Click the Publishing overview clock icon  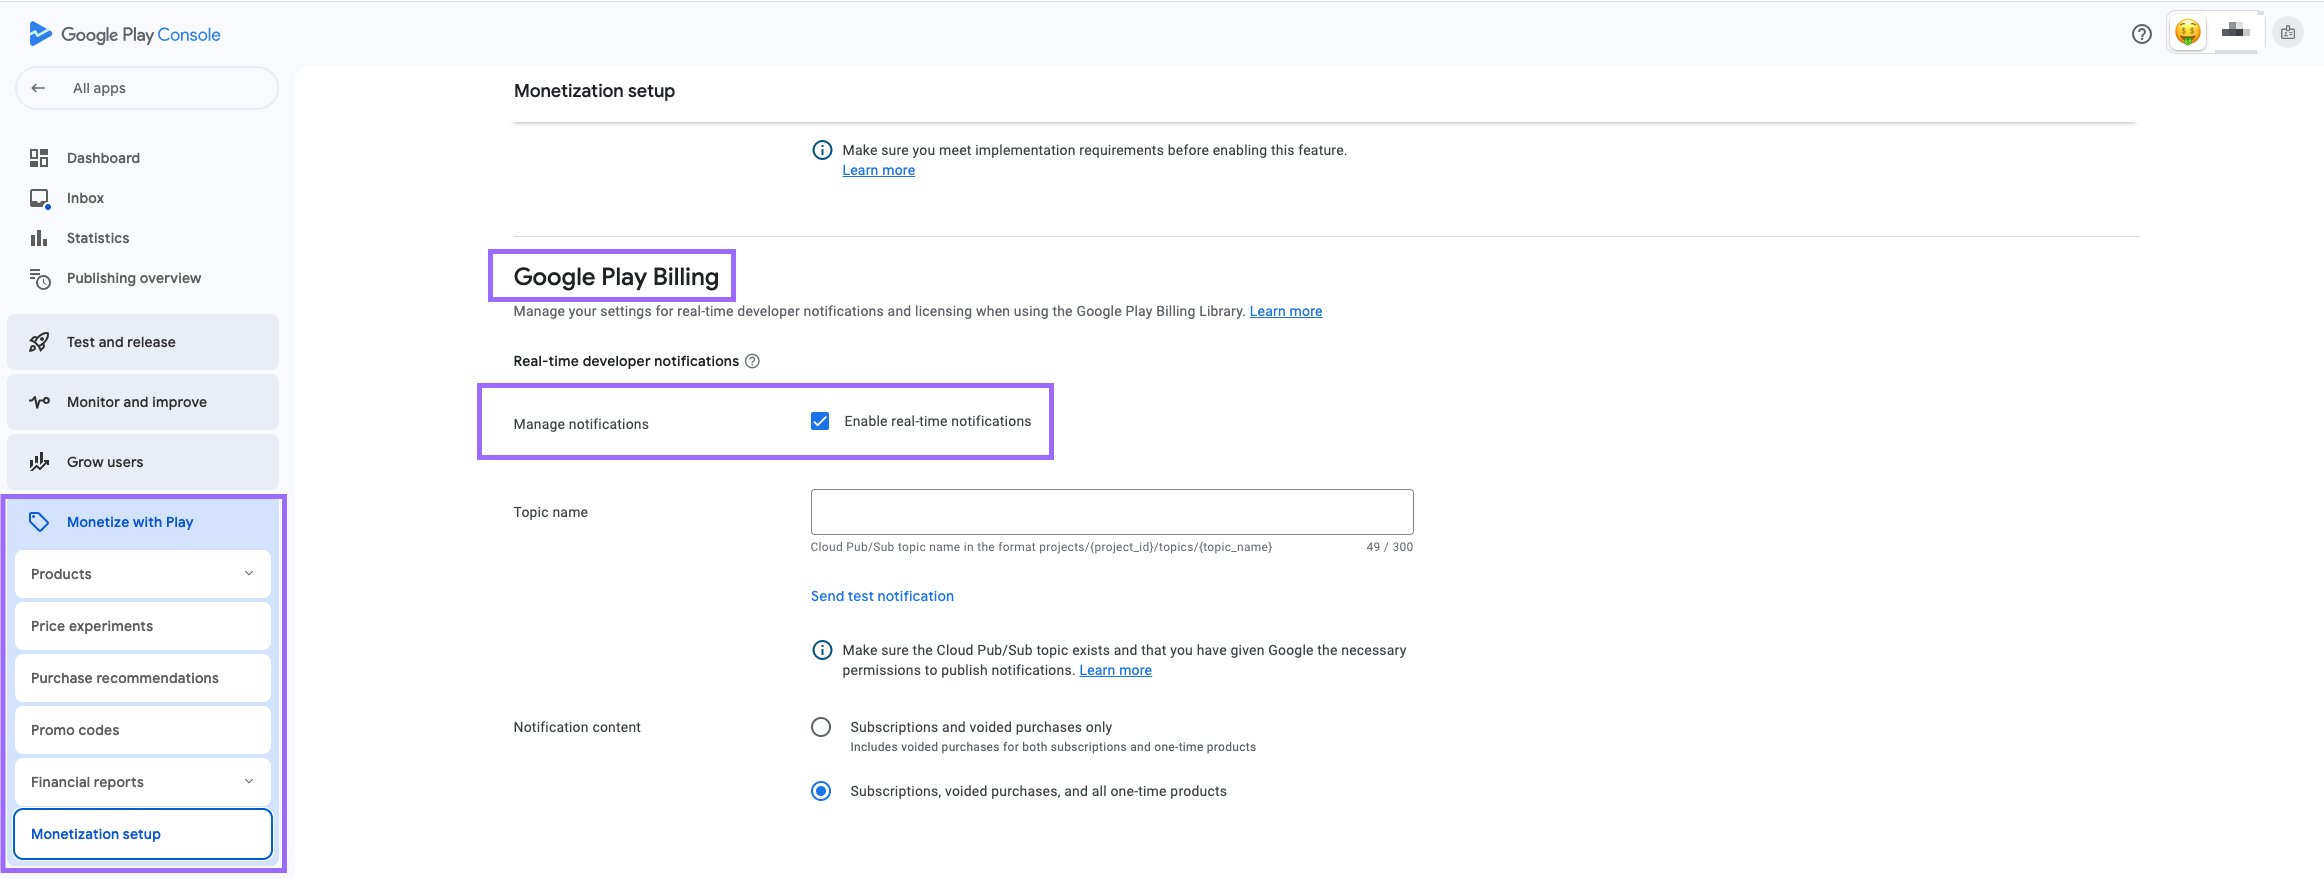coord(39,279)
